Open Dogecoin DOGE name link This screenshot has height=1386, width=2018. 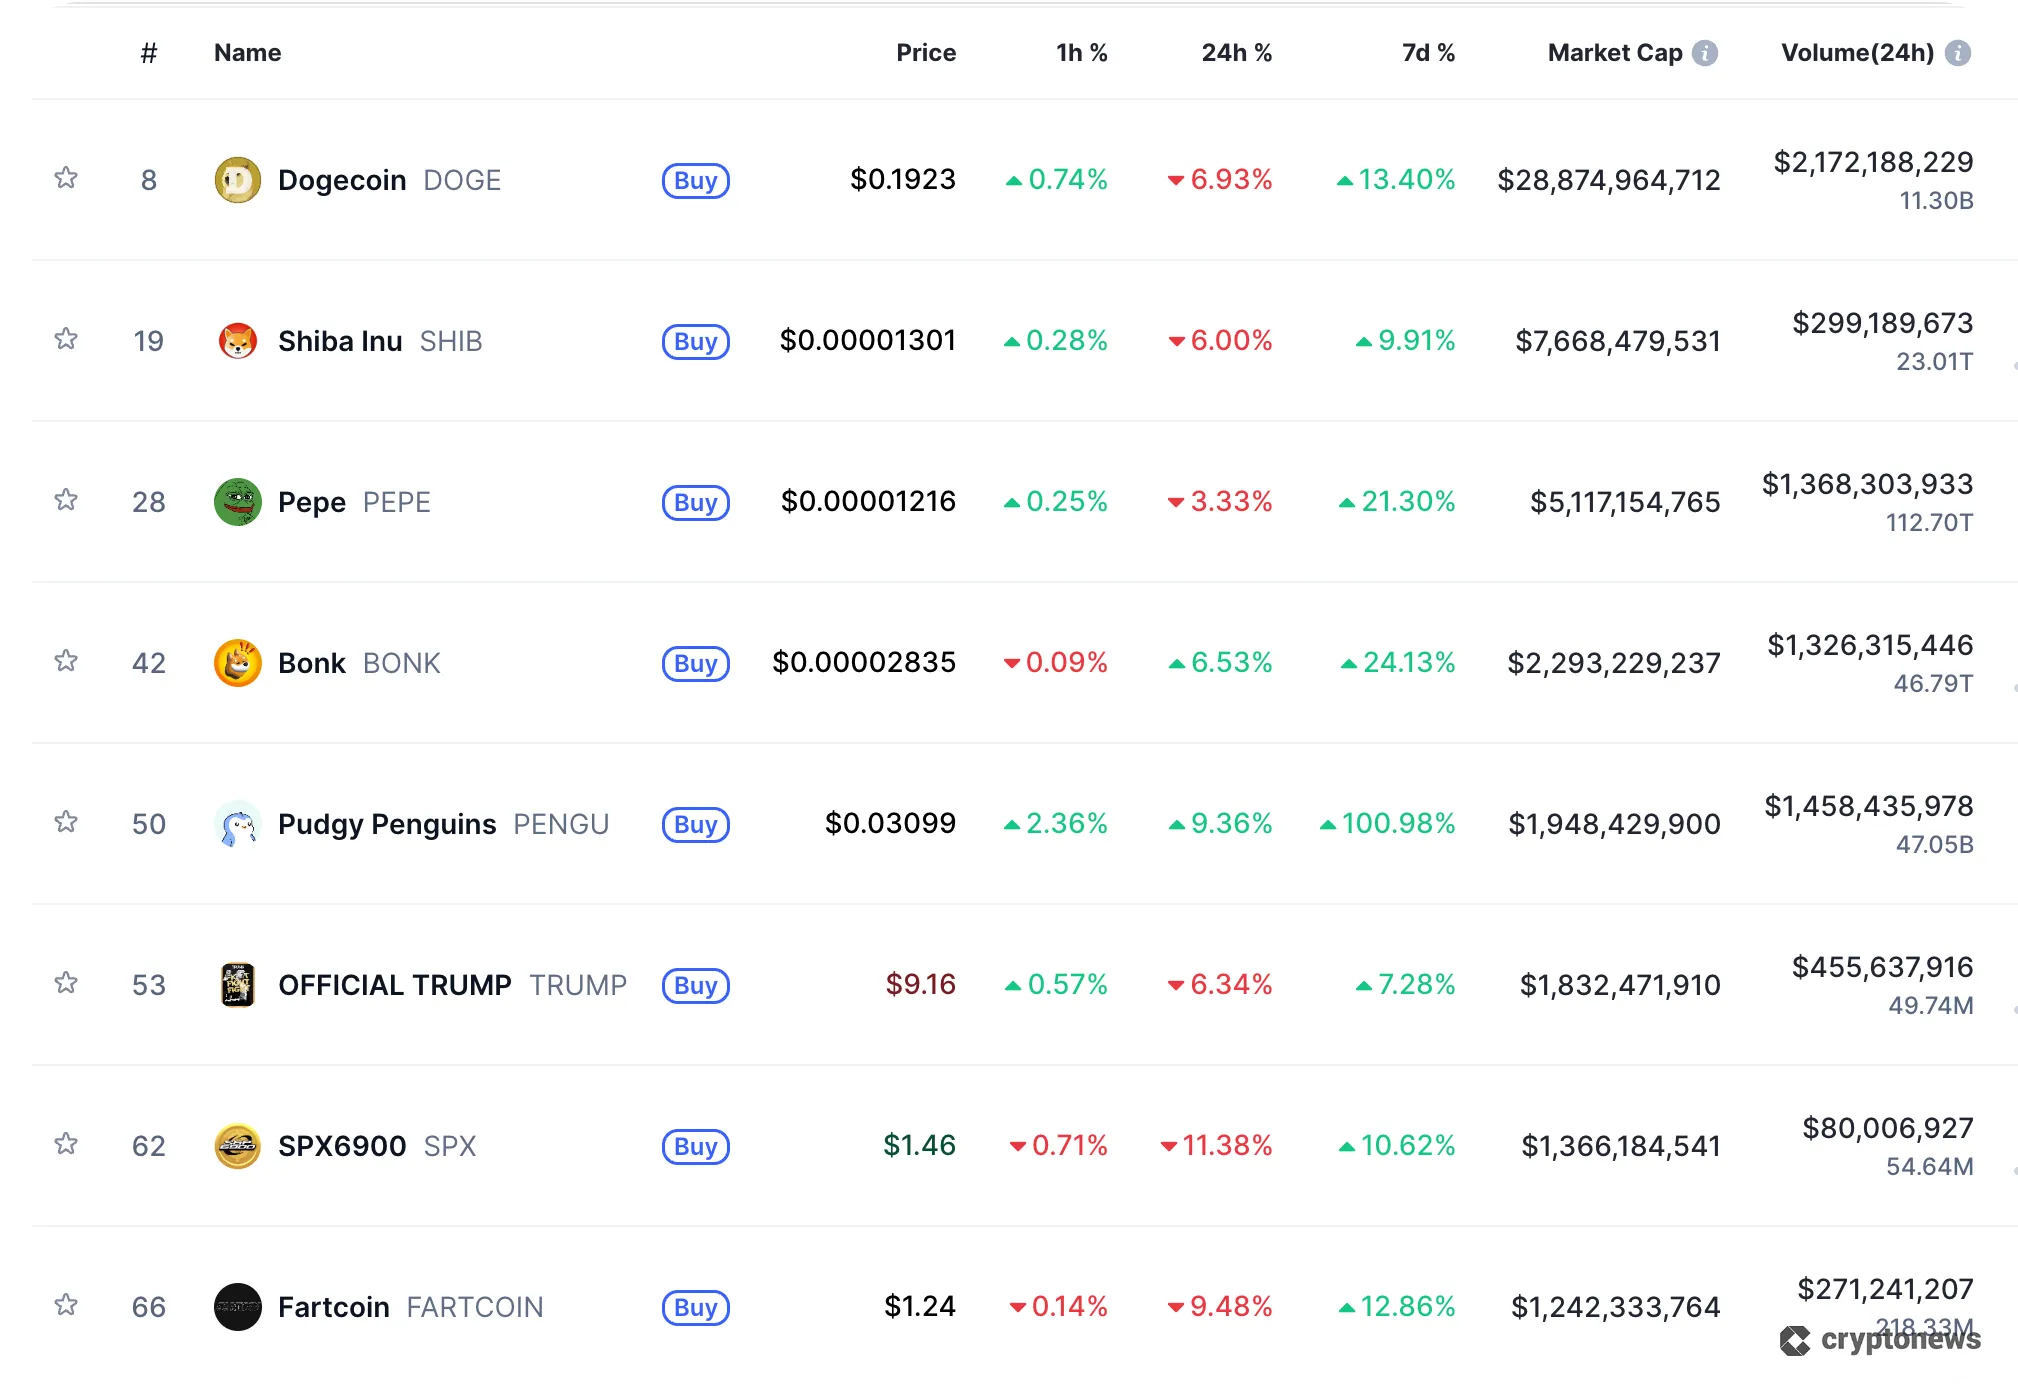click(389, 180)
